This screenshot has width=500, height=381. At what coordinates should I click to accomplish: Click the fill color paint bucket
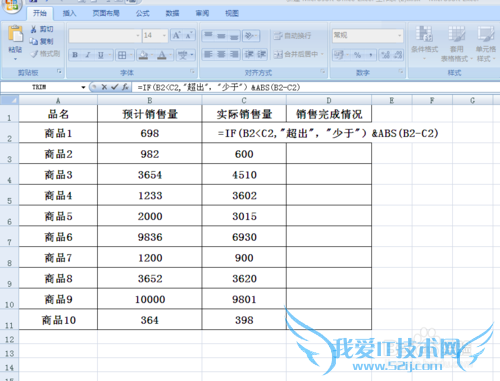click(x=143, y=55)
